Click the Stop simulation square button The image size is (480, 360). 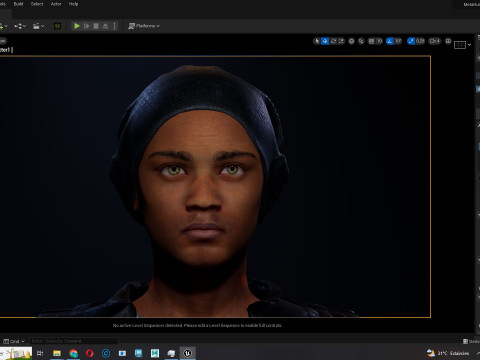pos(96,26)
